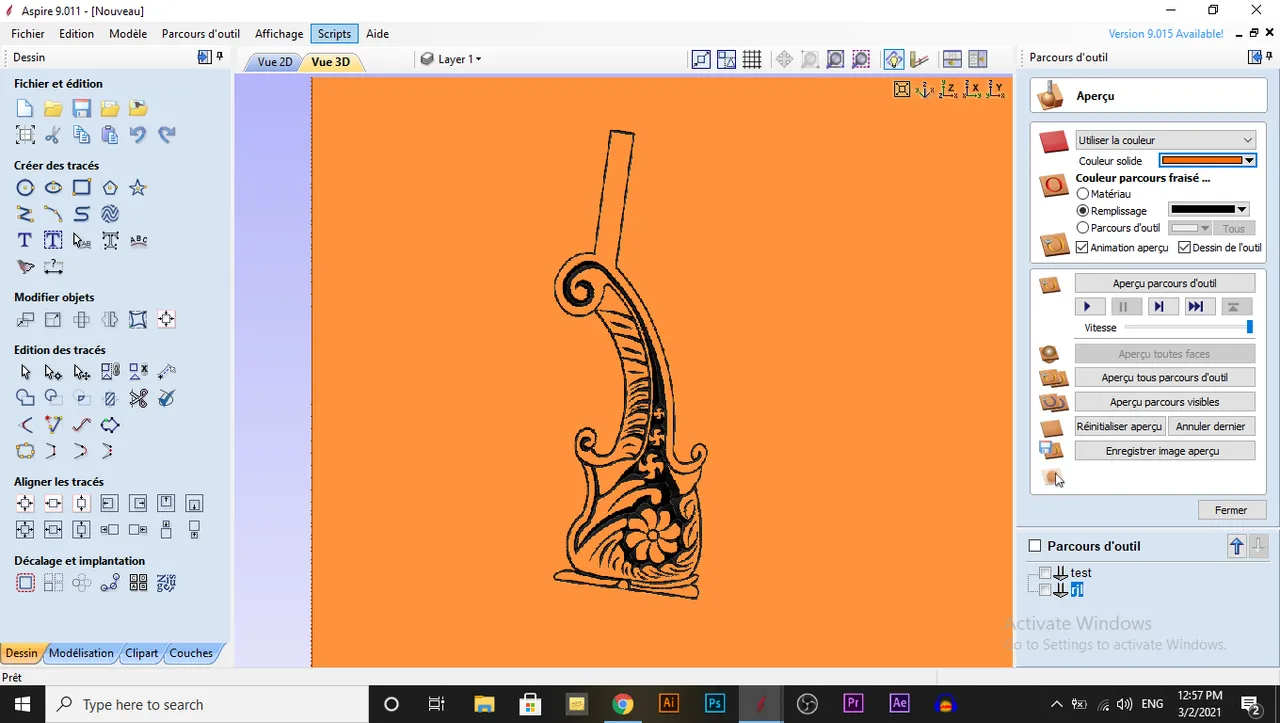
Task: Click the Fermer button
Action: click(1231, 510)
